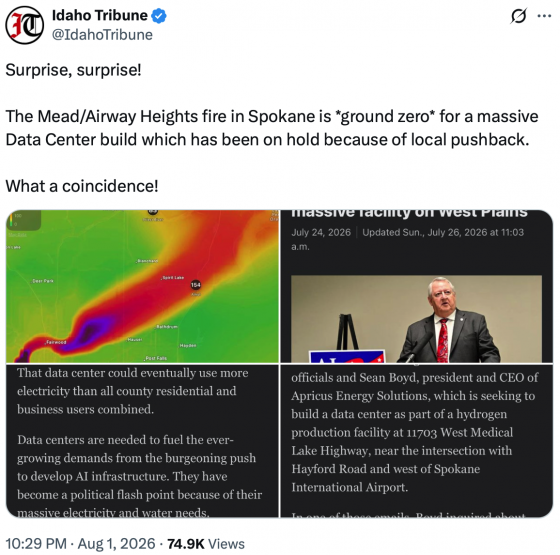Viewport: 560px width, 555px height.
Task: Open the three-dot more options menu
Action: [544, 16]
